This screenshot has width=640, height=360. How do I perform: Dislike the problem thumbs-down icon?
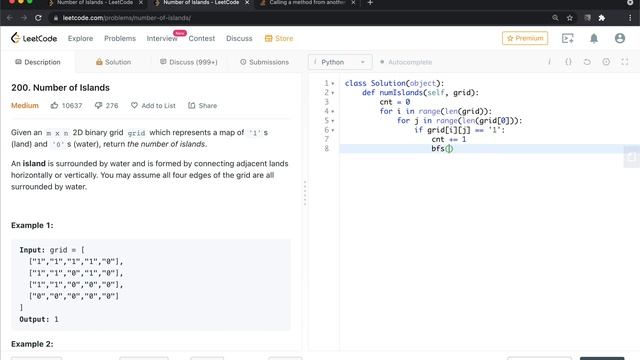point(98,105)
